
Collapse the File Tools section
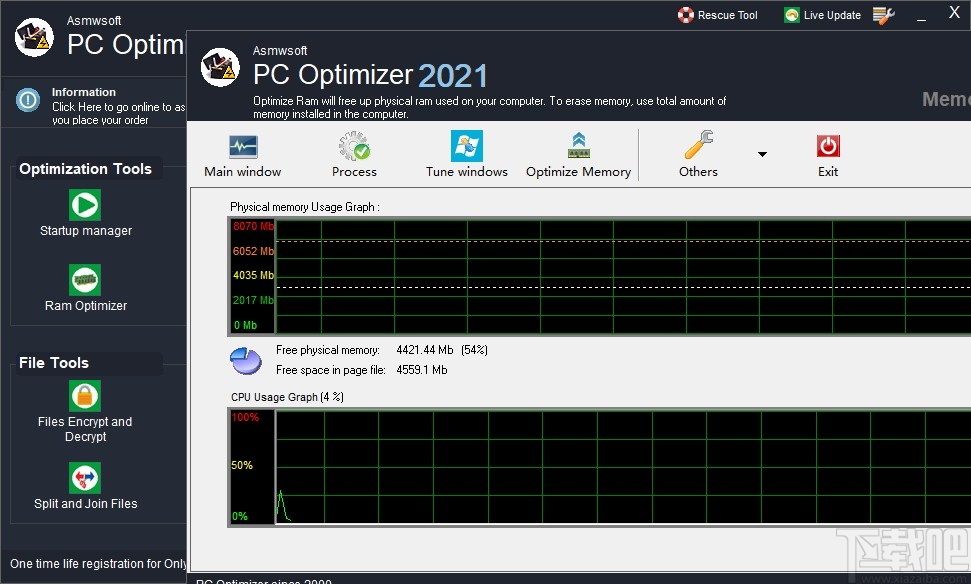[x=52, y=362]
